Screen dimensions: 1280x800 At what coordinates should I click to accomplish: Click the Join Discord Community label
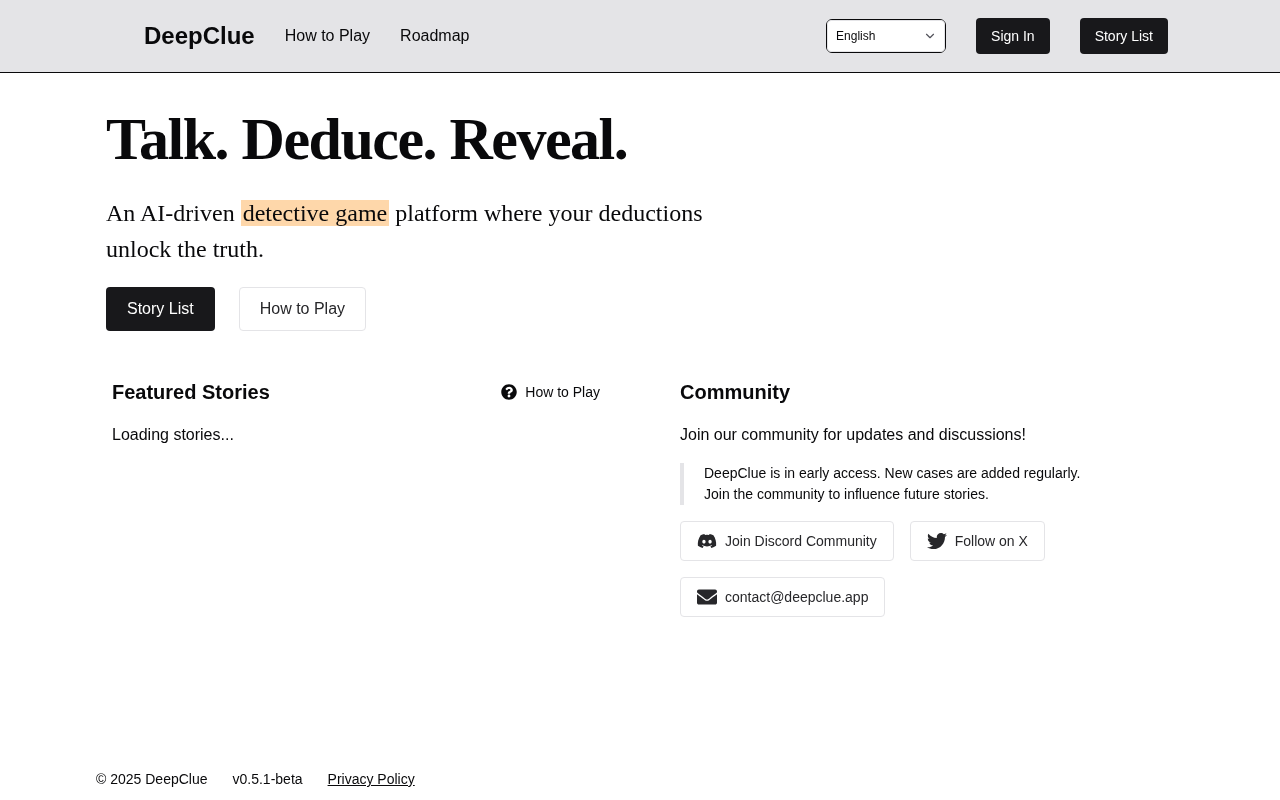click(800, 541)
